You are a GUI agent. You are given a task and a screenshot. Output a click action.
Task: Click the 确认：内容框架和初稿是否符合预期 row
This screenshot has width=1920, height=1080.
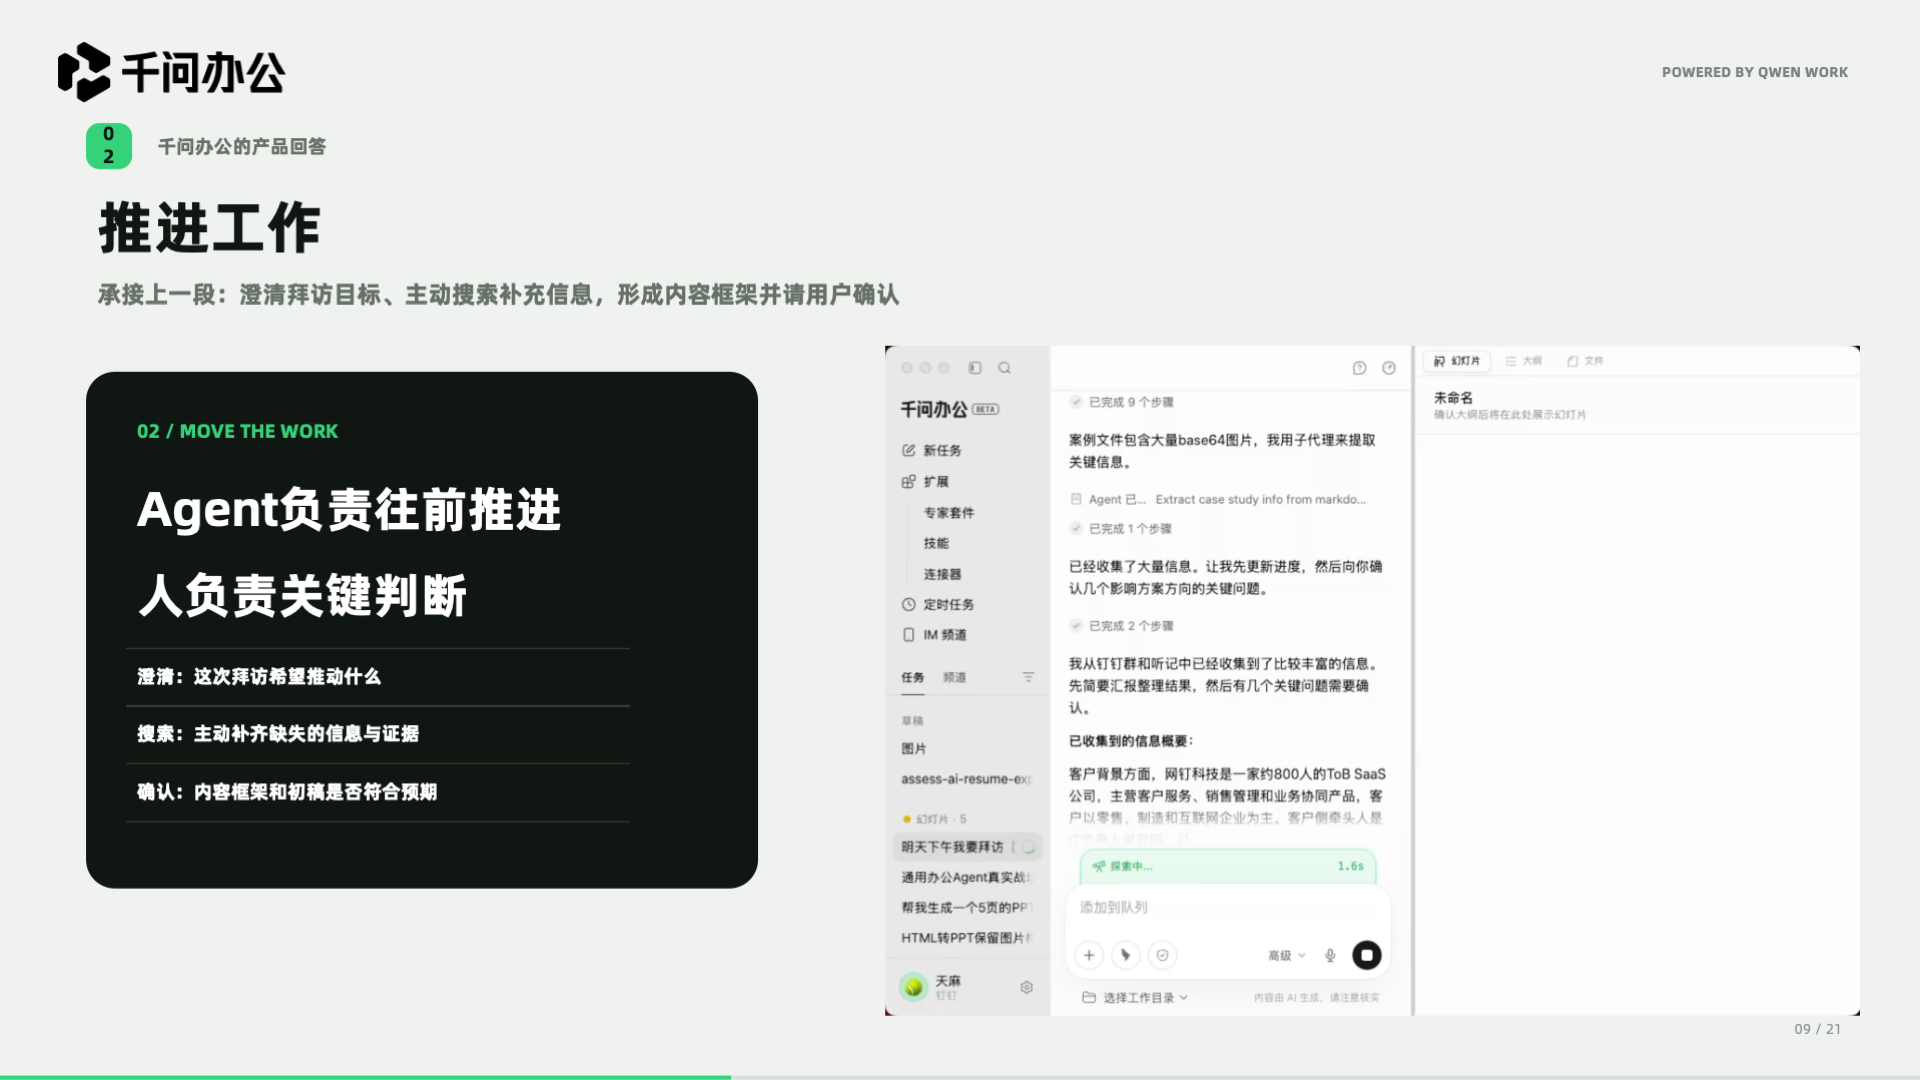(378, 792)
